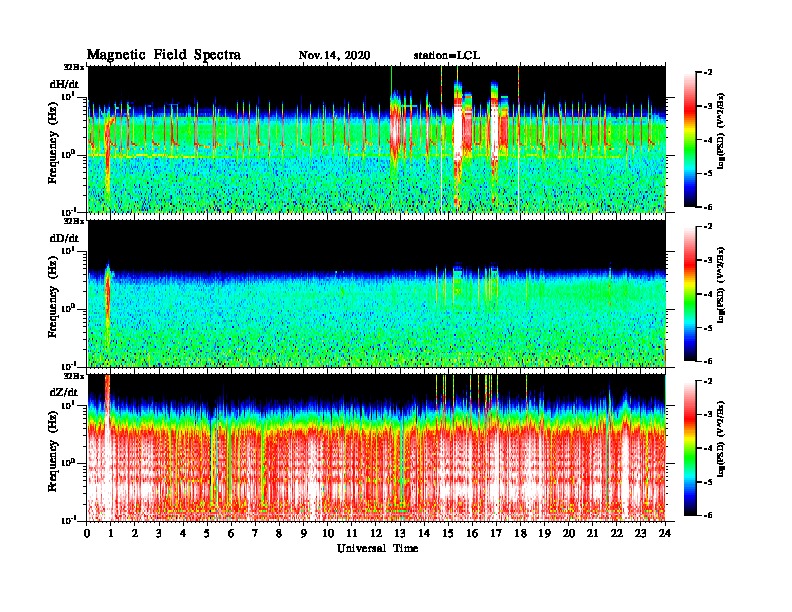Click the dH/dt spectrogram plot

coord(377,139)
